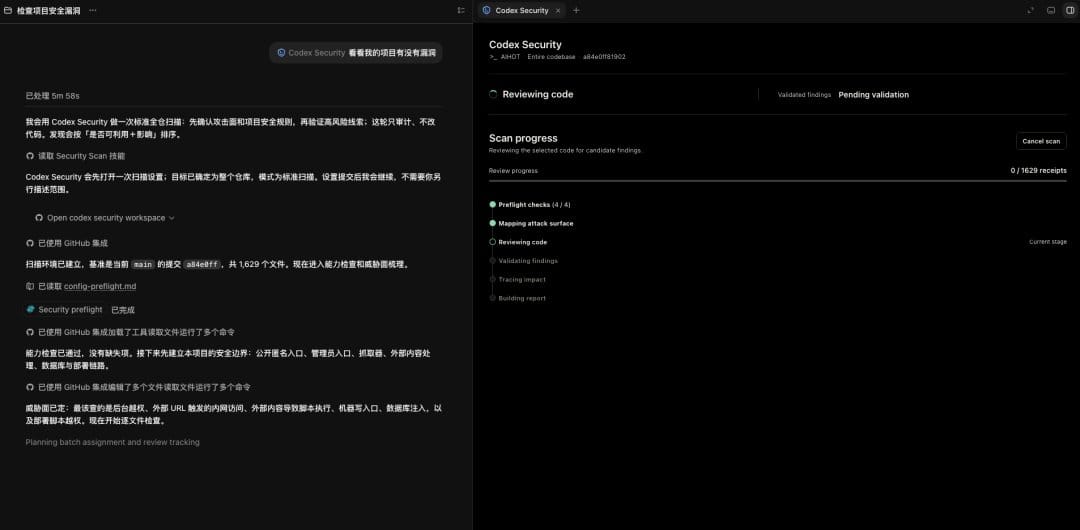
Task: Click the Open codex security workspace label
Action: (106, 218)
